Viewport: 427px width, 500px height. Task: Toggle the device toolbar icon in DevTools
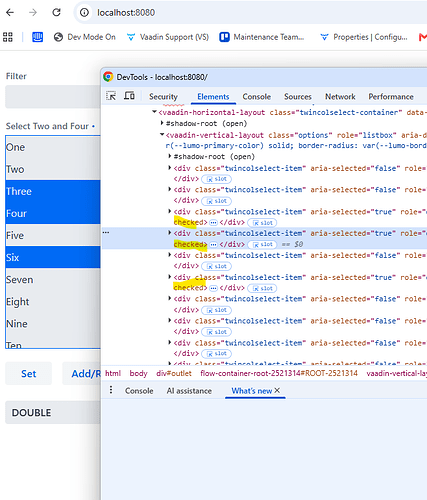pos(129,96)
